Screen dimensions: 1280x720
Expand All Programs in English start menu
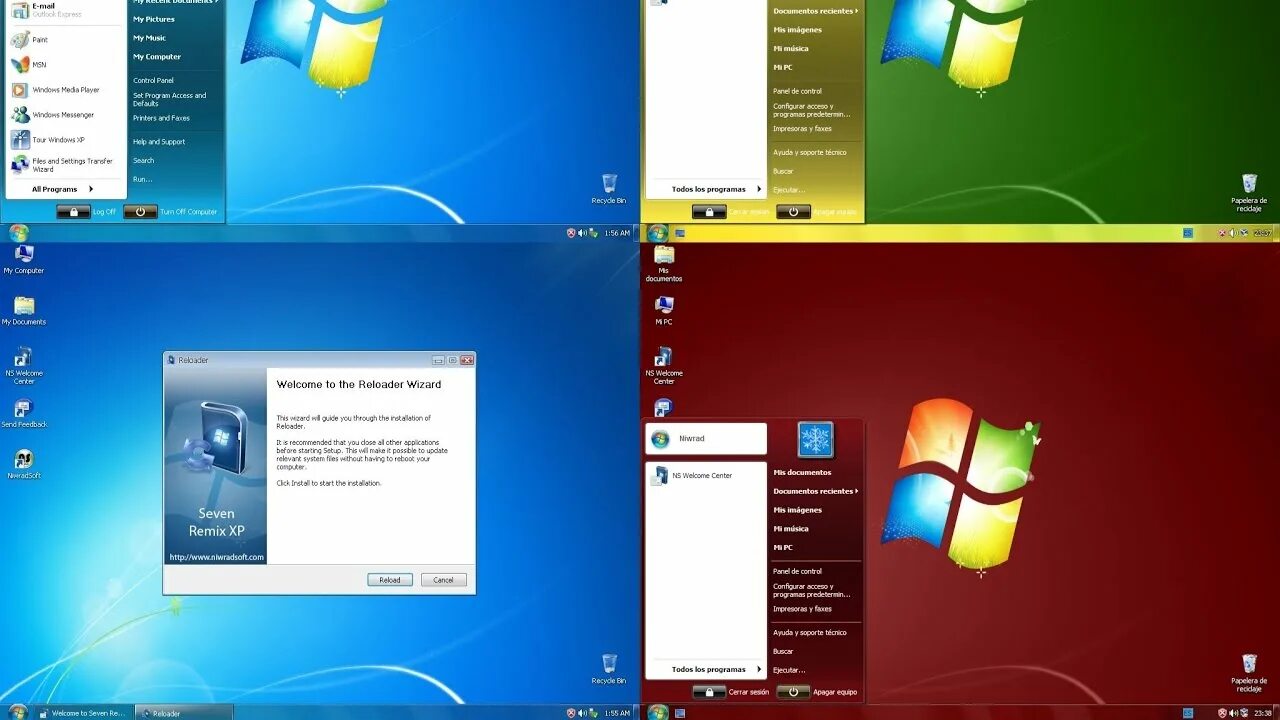coord(63,189)
